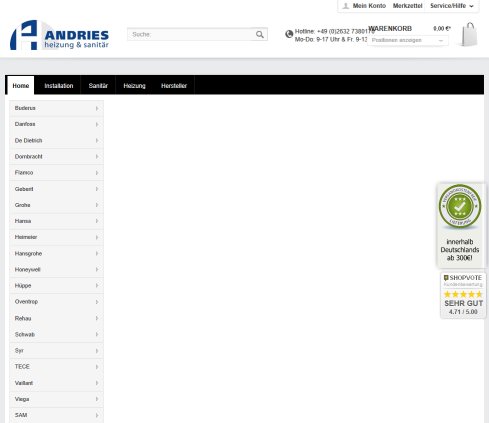Select SAM in the manufacturer list
The width and height of the screenshot is (489, 423).
tap(56, 415)
